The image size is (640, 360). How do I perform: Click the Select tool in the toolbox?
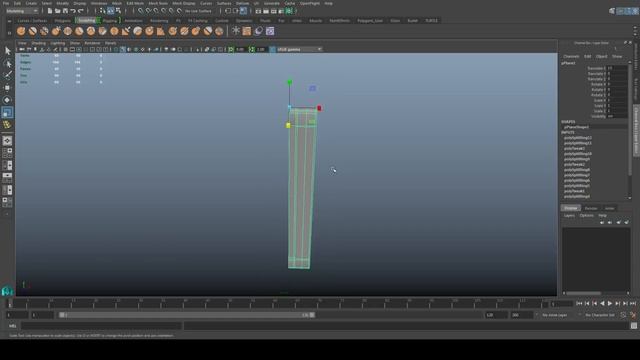(x=7, y=51)
